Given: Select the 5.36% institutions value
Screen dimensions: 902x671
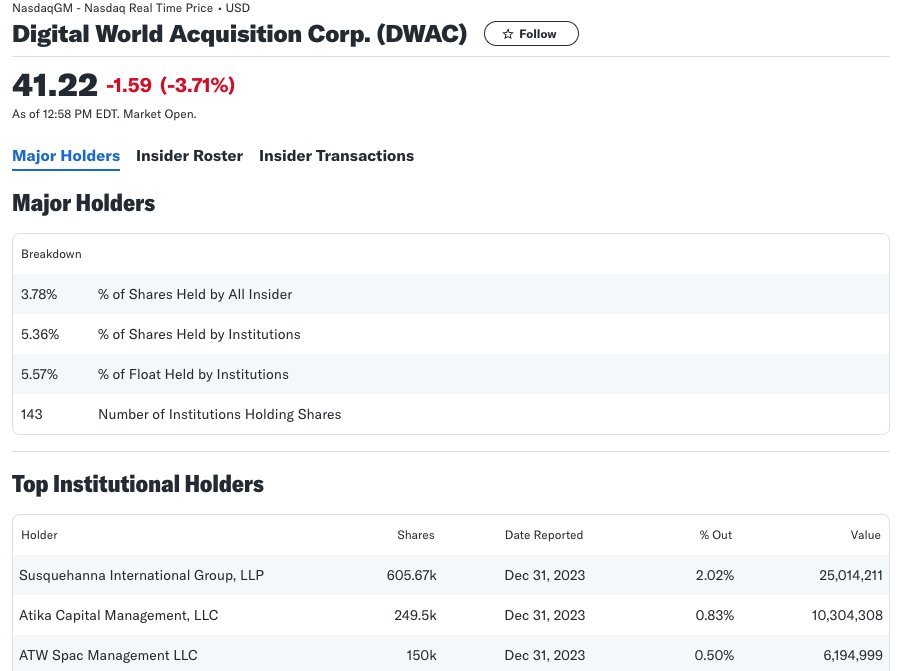Looking at the screenshot, I should tap(40, 334).
